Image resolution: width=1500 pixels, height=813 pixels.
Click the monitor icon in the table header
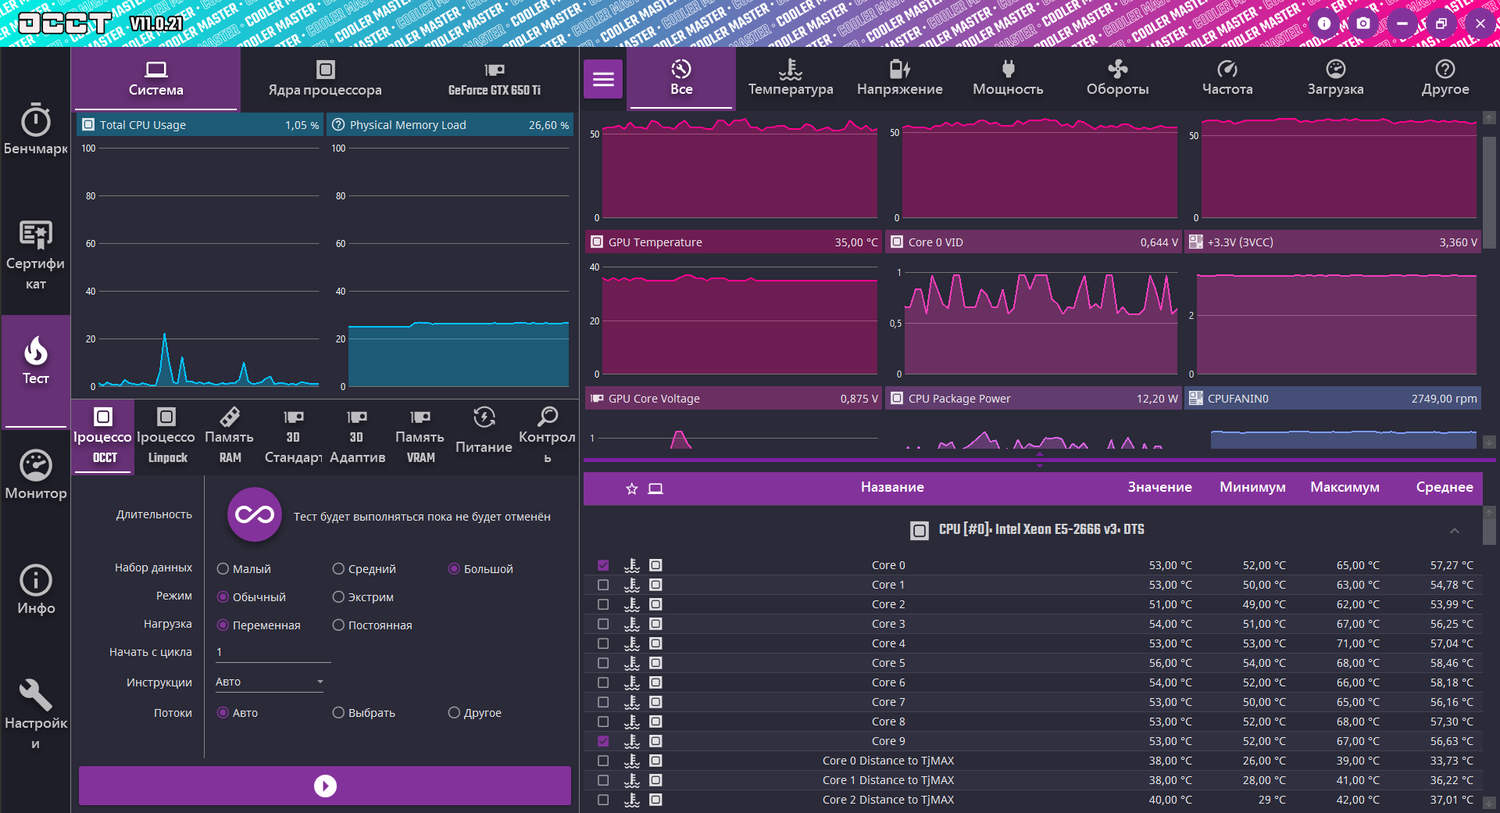(x=656, y=489)
